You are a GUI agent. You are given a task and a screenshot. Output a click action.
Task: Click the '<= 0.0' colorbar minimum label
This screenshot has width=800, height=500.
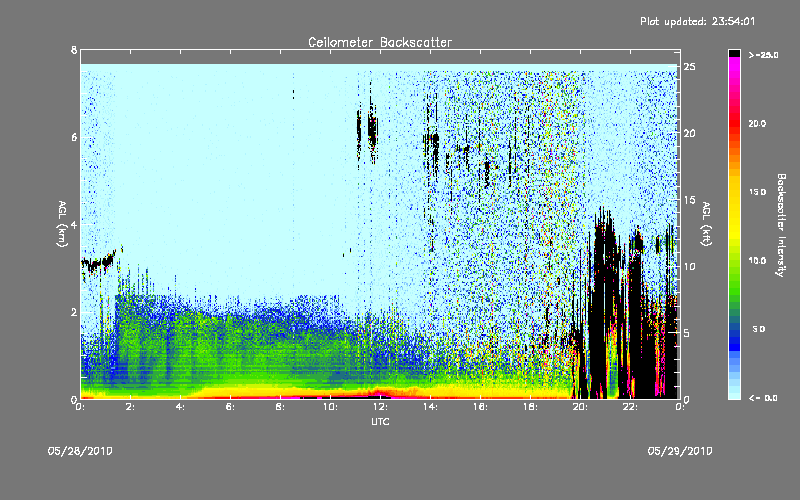763,398
